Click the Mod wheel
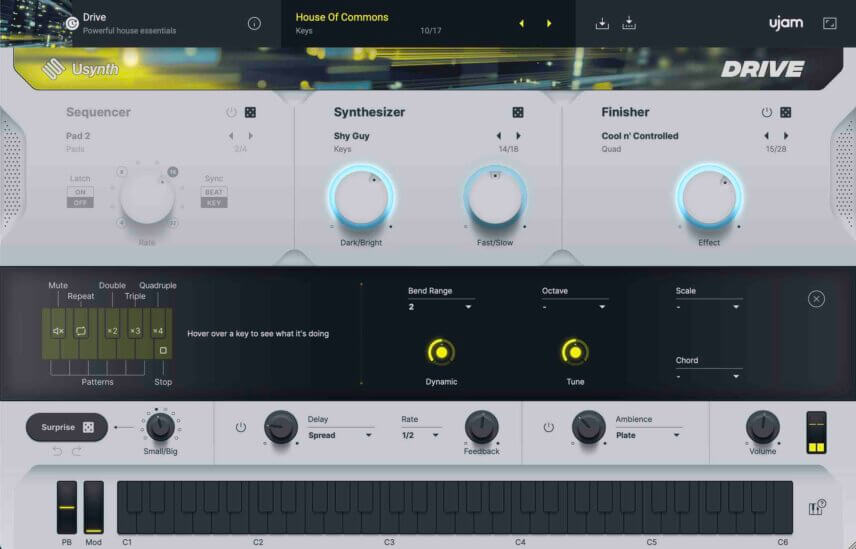Screen dimensions: 856x549 pyautogui.click(x=93, y=508)
